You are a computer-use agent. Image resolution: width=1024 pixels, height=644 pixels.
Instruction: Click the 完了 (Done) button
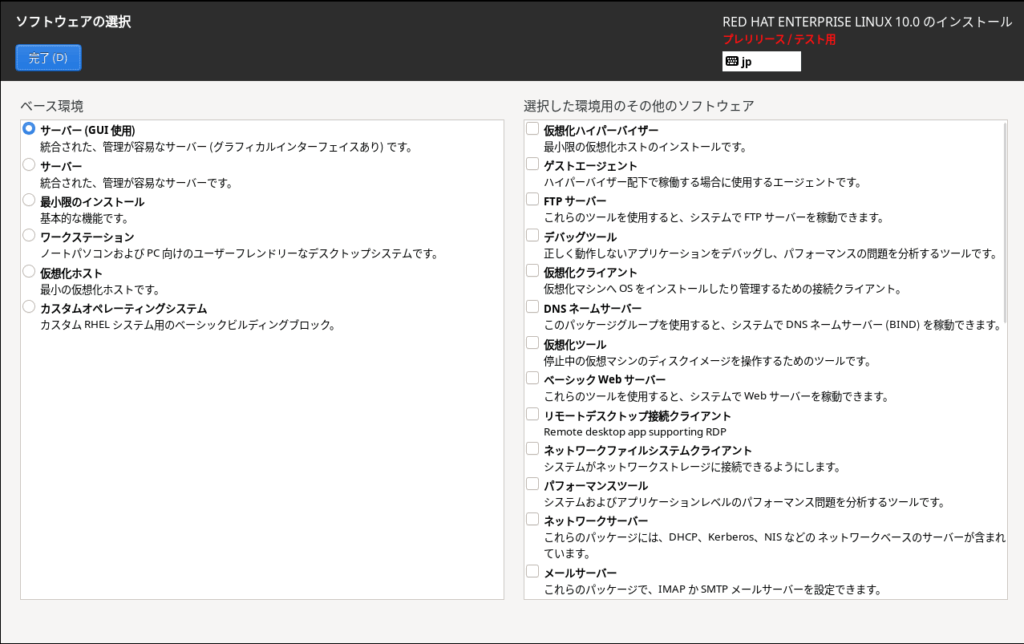(x=48, y=58)
